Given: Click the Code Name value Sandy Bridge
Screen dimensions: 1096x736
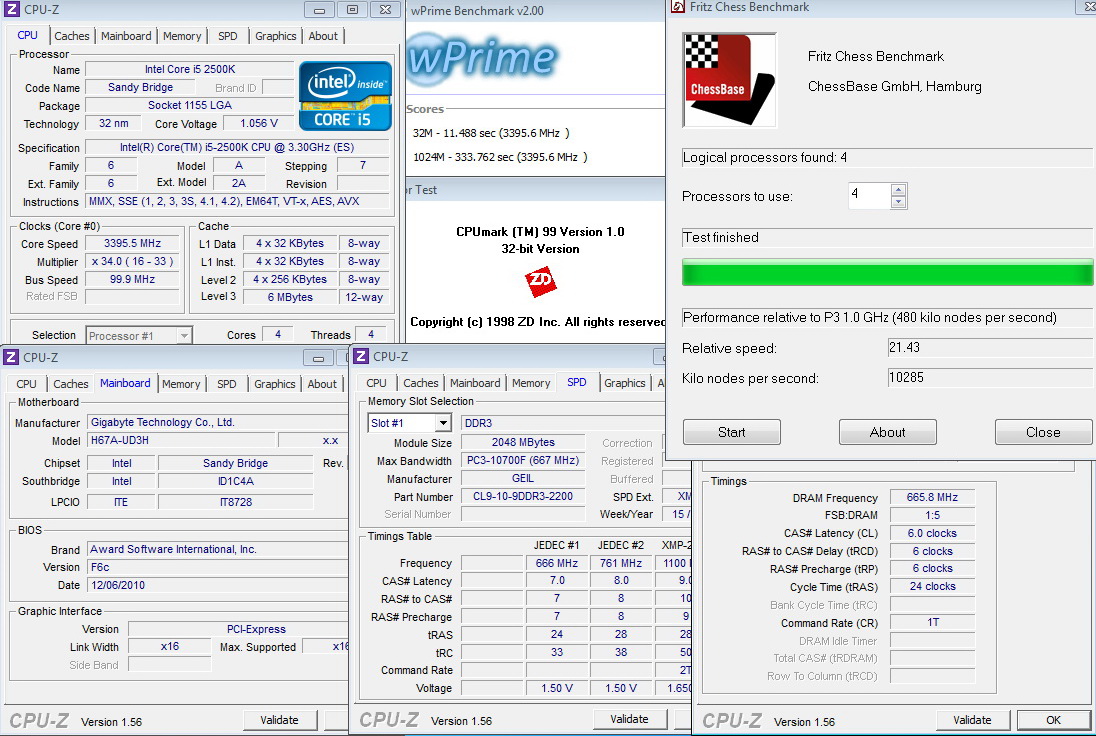Looking at the screenshot, I should 140,87.
